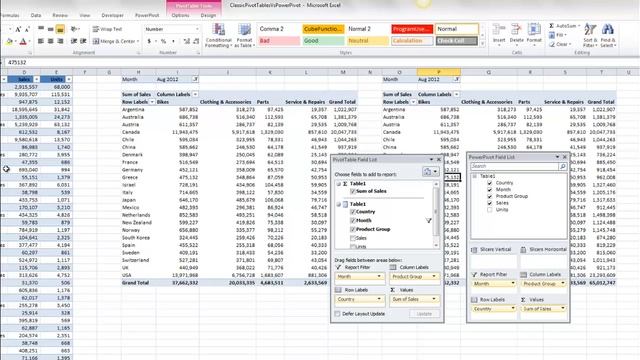Click the align text right icon
640x360 pixels.
coord(60,41)
